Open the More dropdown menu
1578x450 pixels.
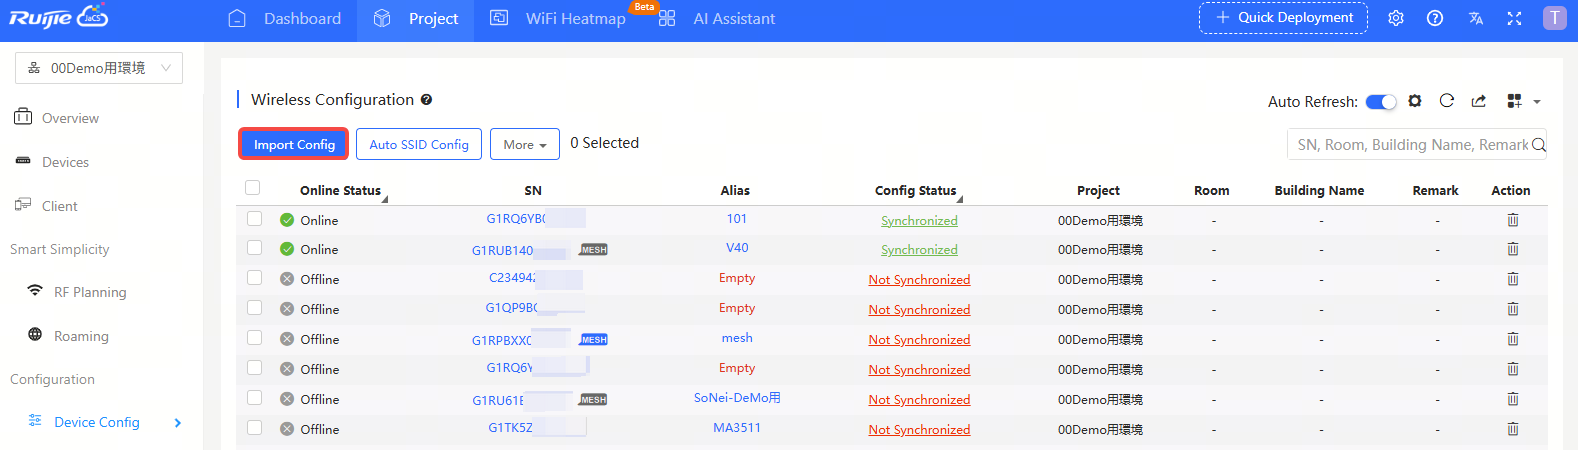click(x=525, y=145)
